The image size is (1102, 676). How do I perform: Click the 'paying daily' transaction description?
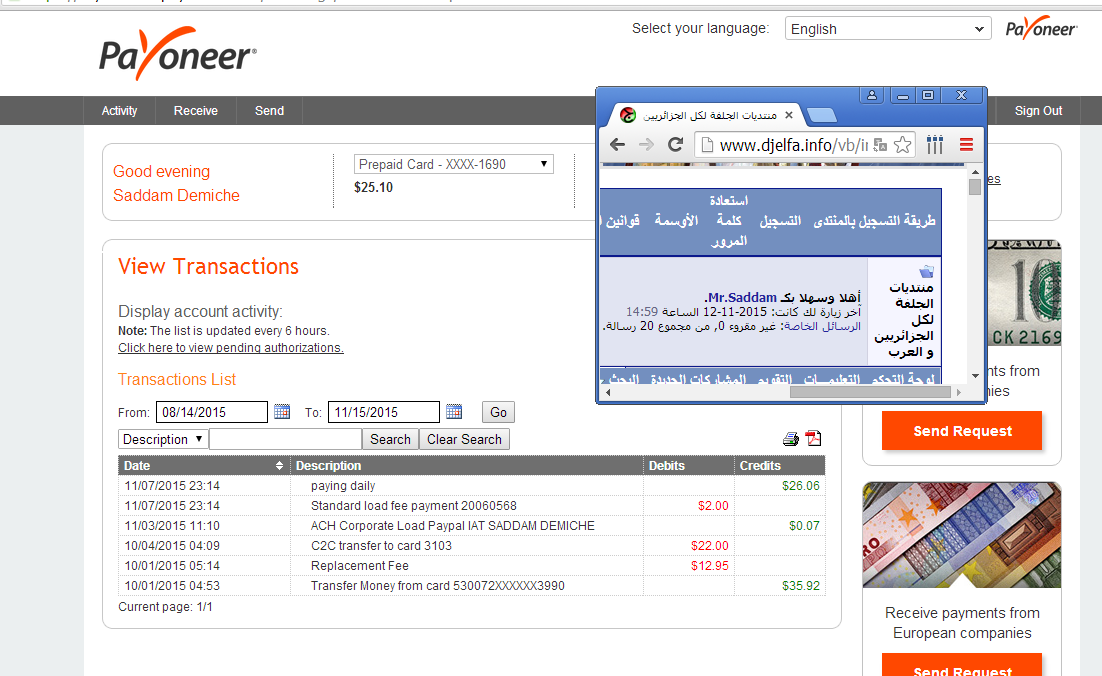[x=343, y=486]
